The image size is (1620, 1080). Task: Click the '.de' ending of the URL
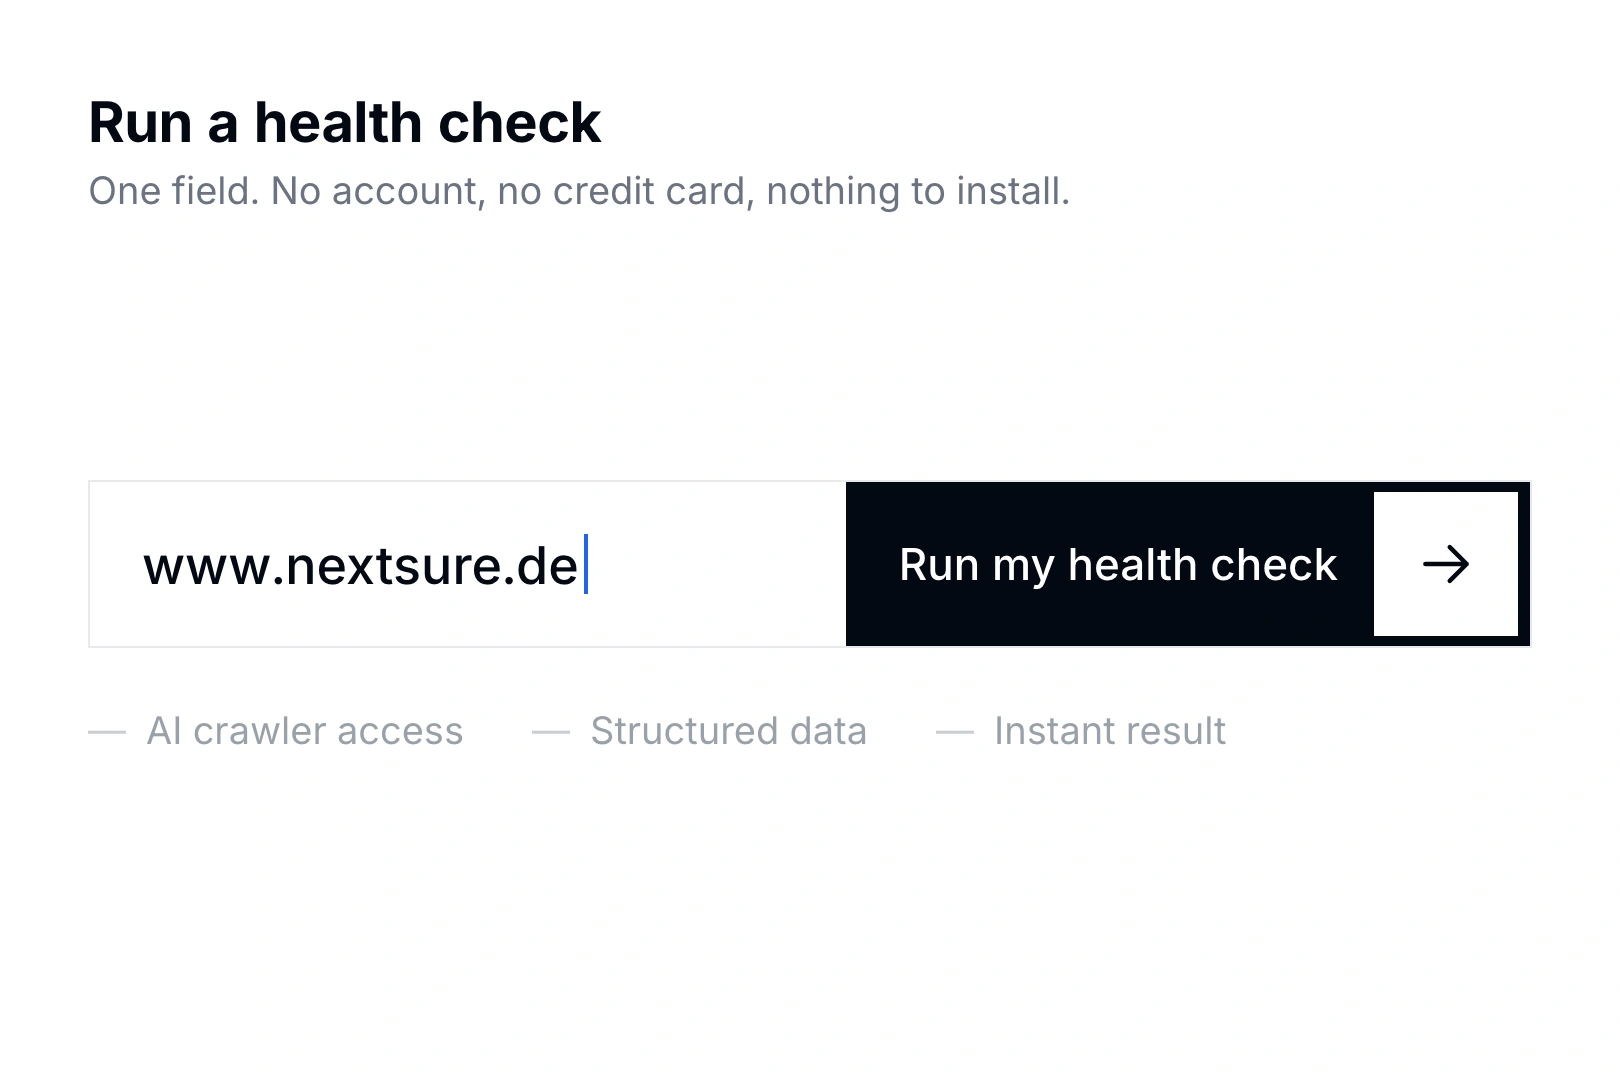coord(542,566)
